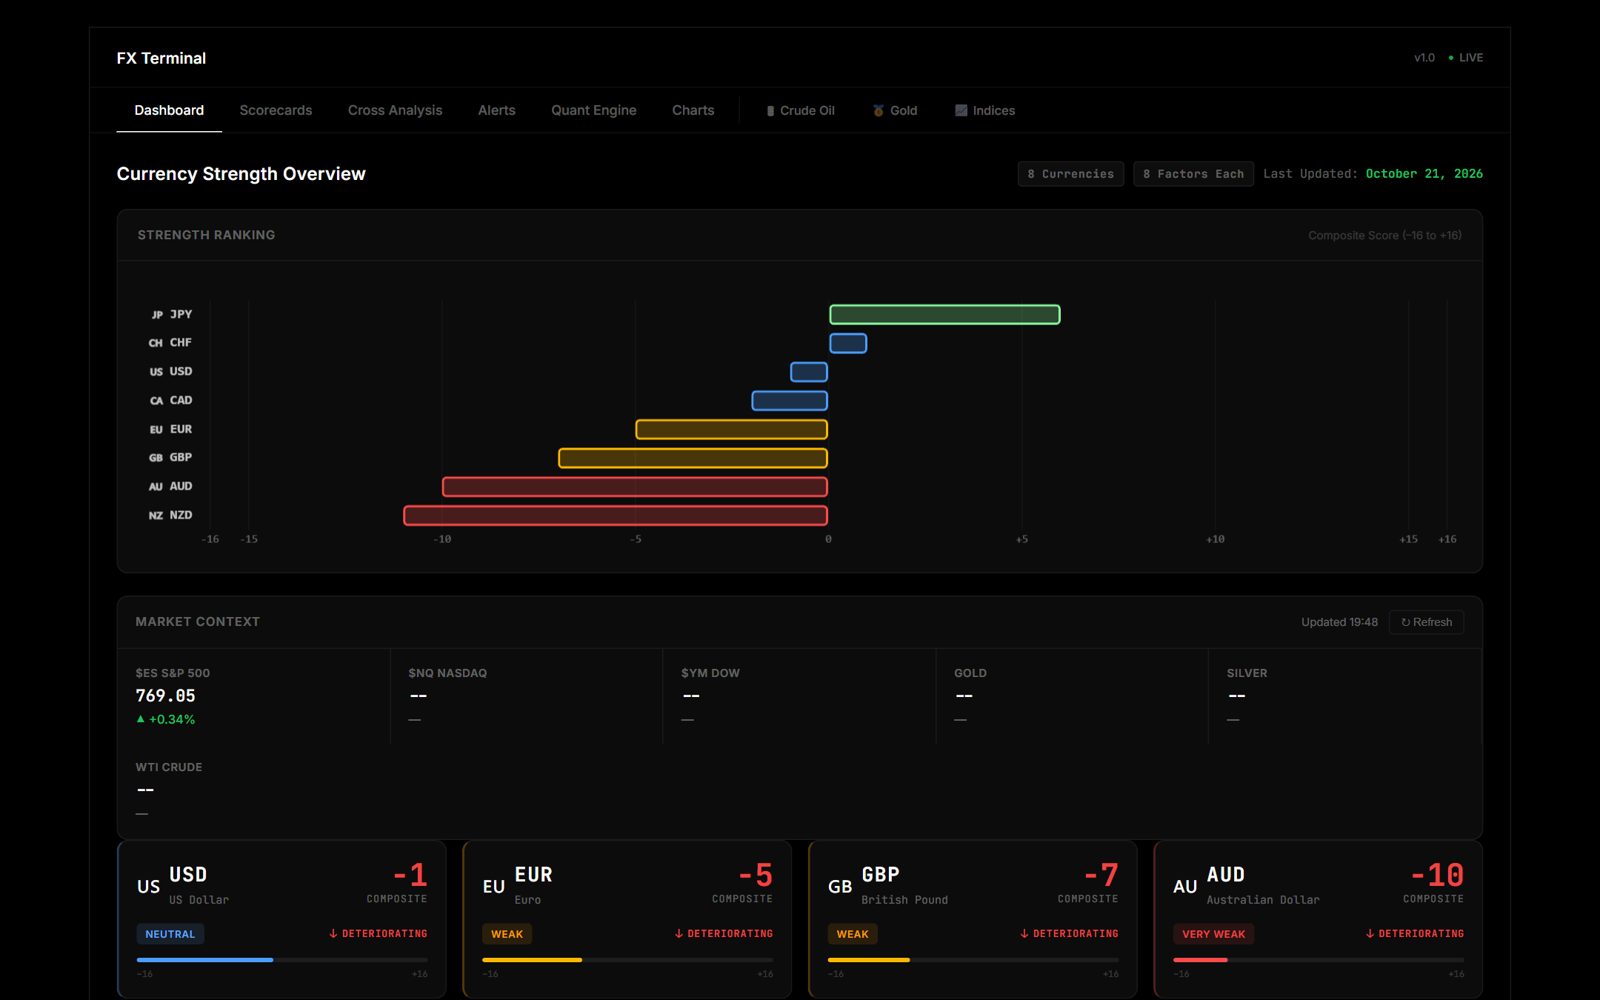This screenshot has height=1000, width=1600.
Task: Open the Quant Engine tab
Action: point(594,110)
